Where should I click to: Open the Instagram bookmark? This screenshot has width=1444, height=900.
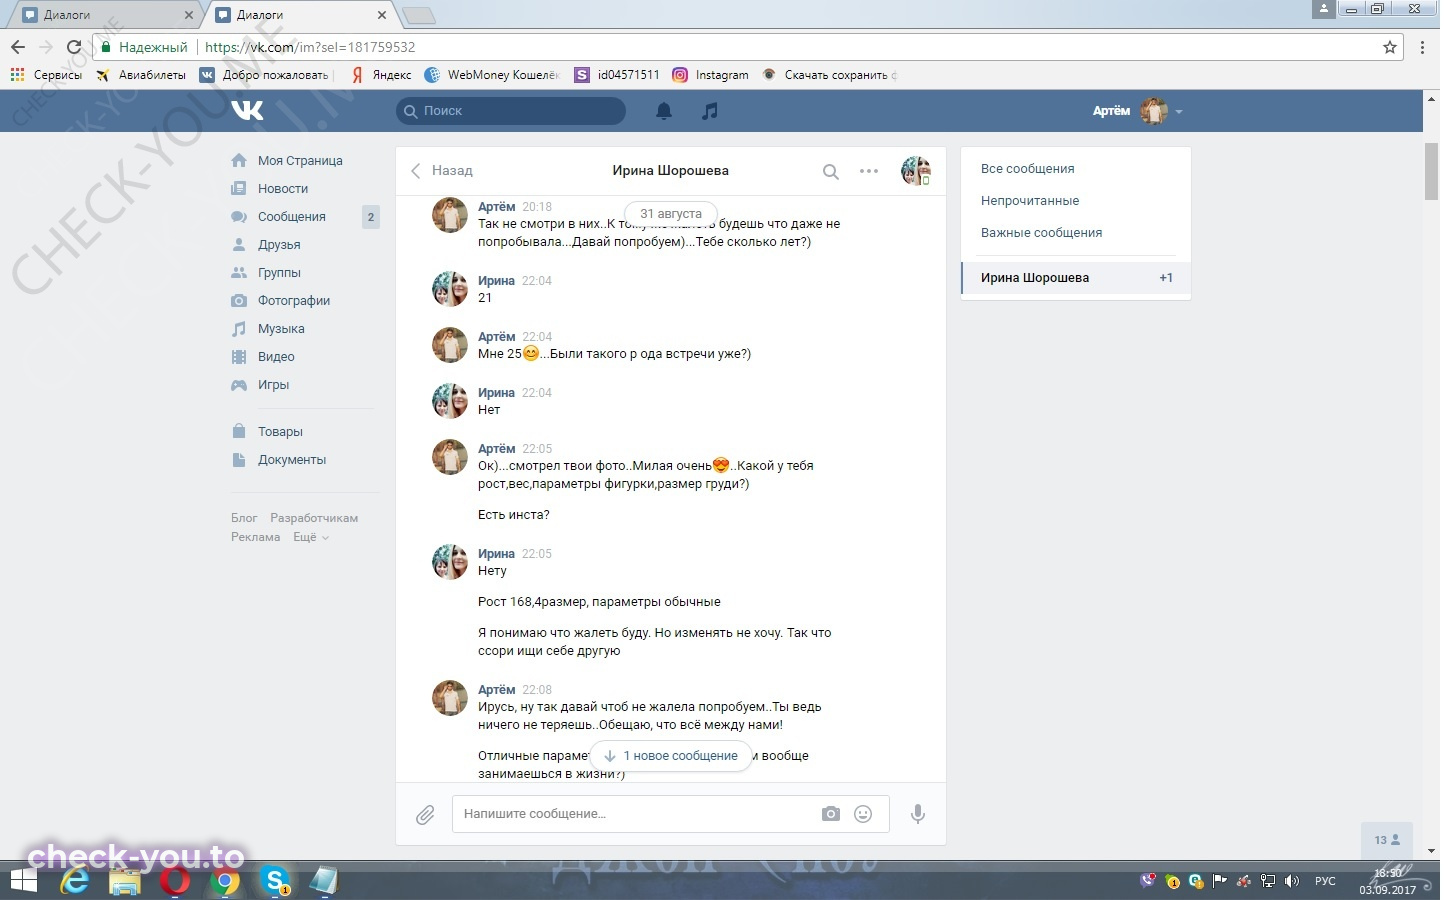tap(710, 75)
